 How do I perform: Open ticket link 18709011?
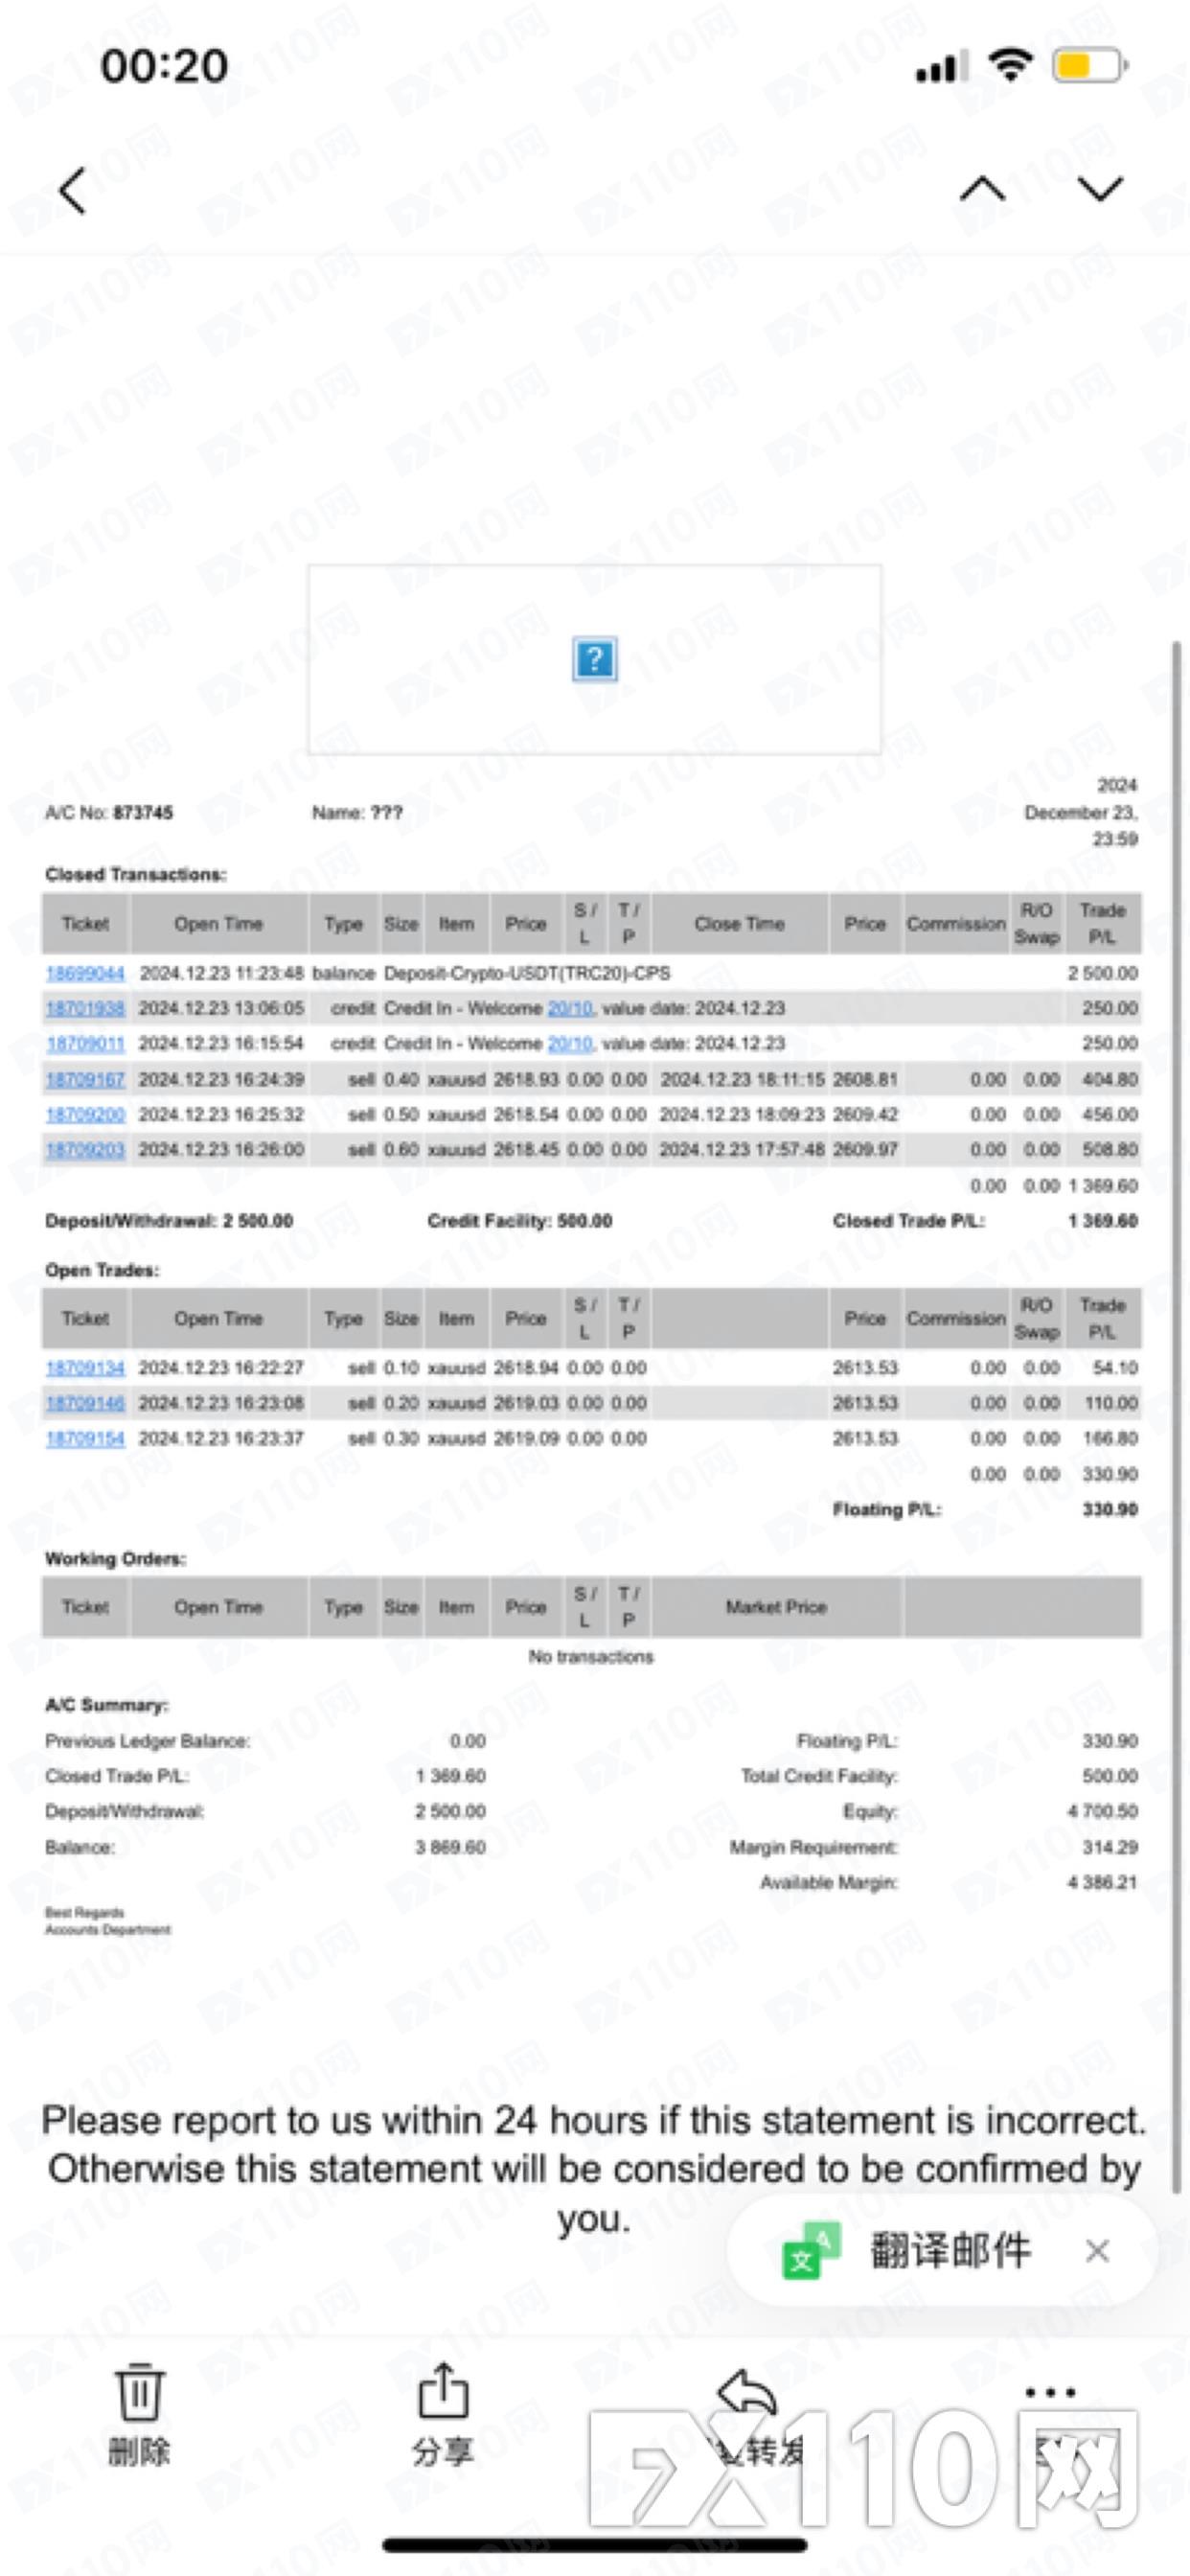pos(85,1044)
